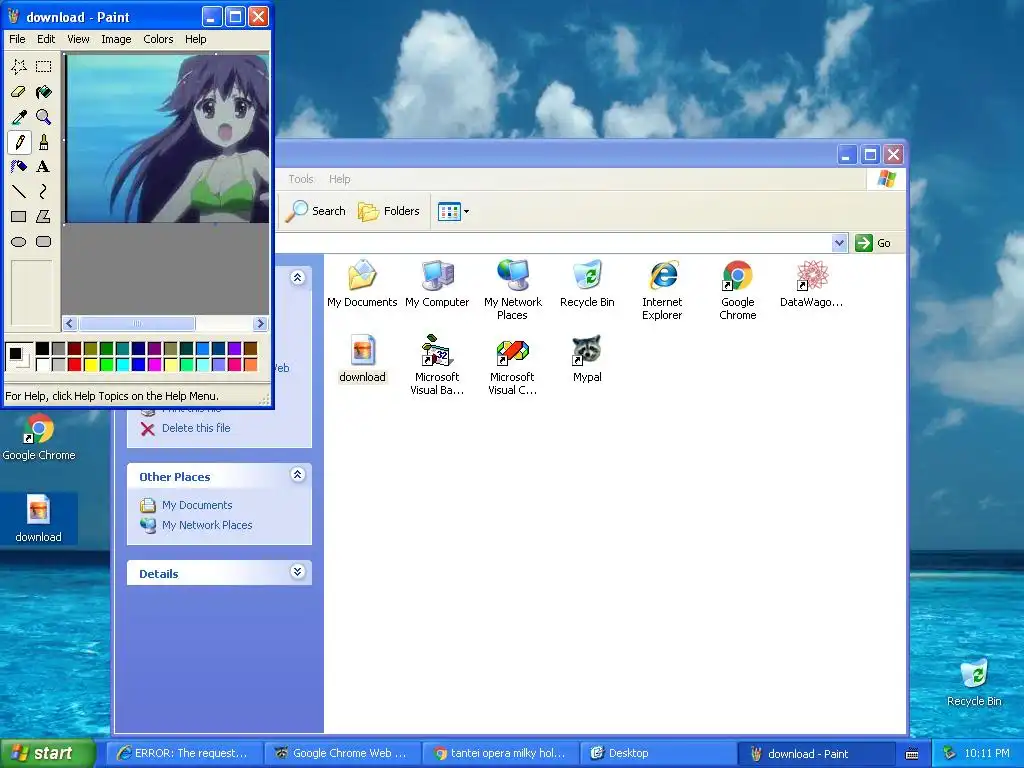Select the Text tool in Paint

(x=44, y=167)
